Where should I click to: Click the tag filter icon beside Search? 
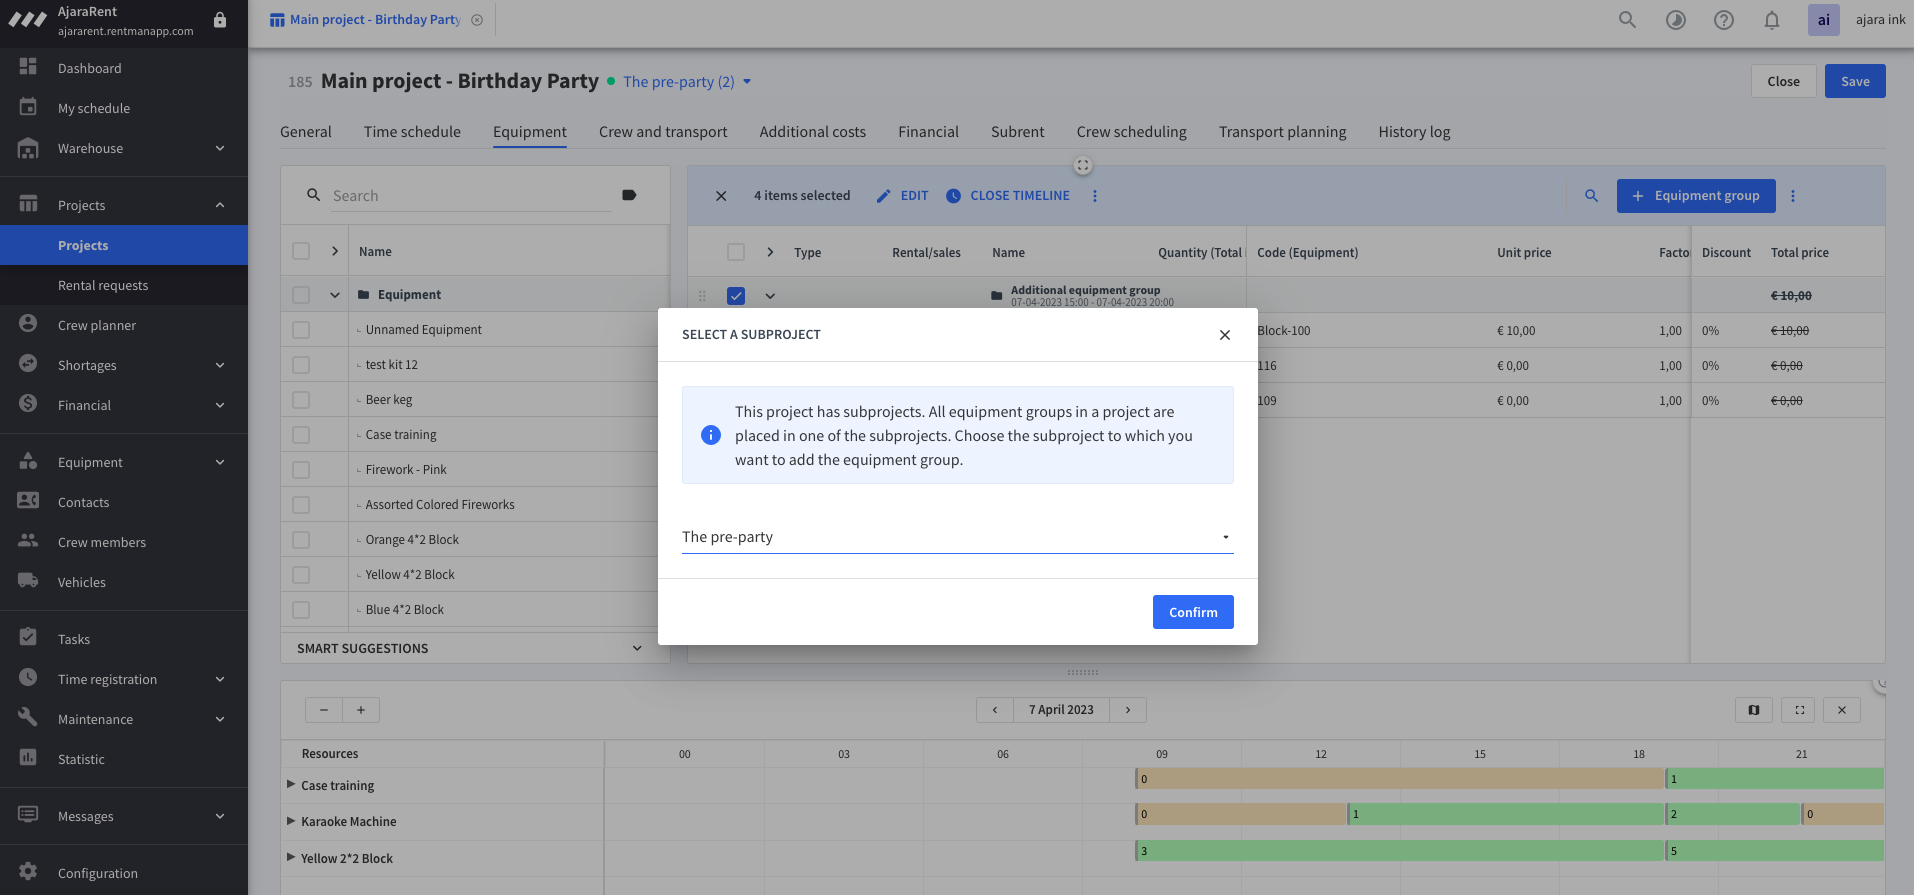click(x=629, y=195)
